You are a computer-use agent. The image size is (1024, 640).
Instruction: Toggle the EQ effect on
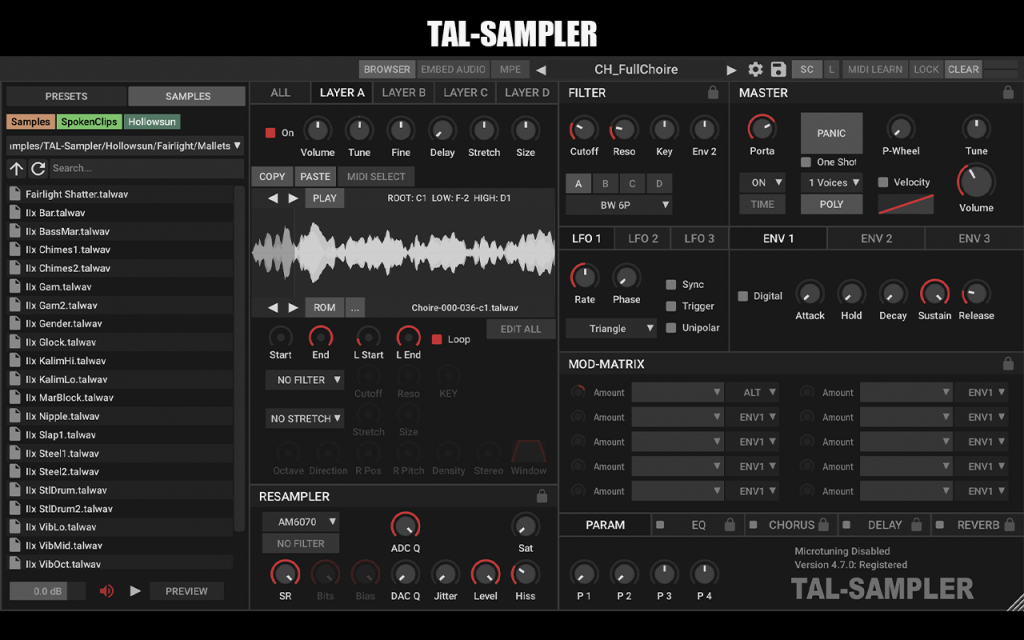point(660,524)
